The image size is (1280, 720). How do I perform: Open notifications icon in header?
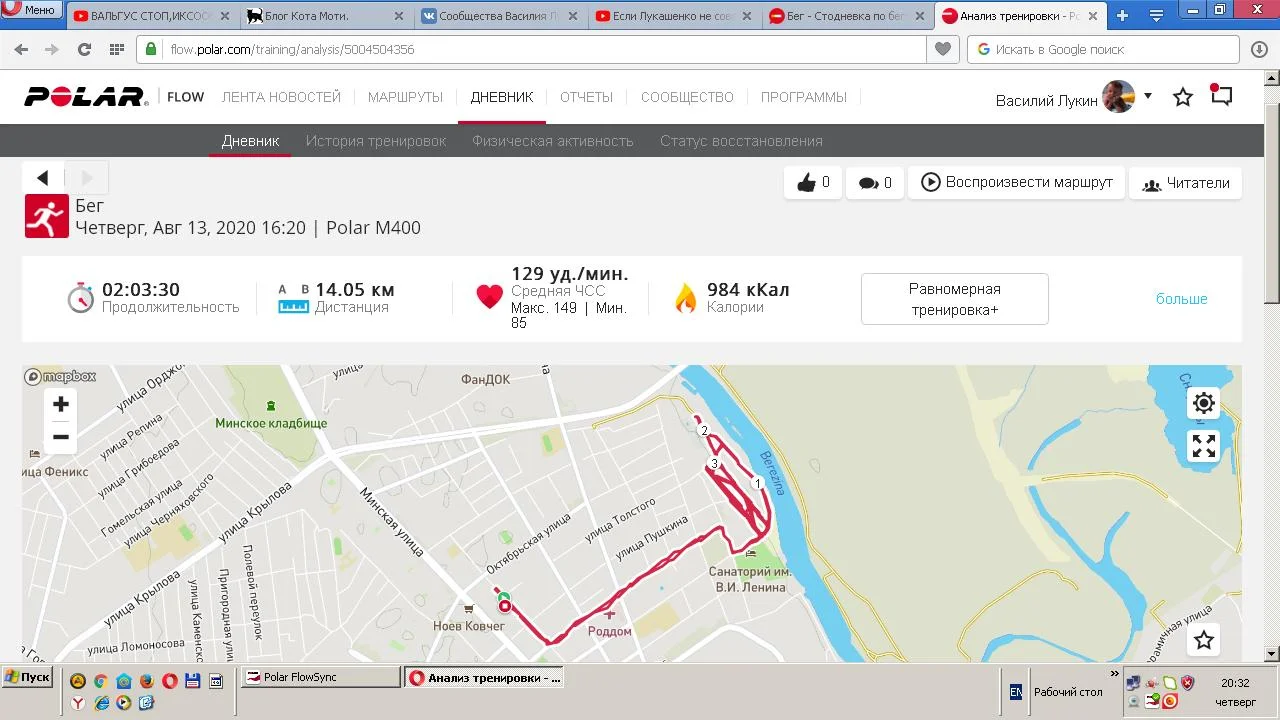tap(1221, 96)
